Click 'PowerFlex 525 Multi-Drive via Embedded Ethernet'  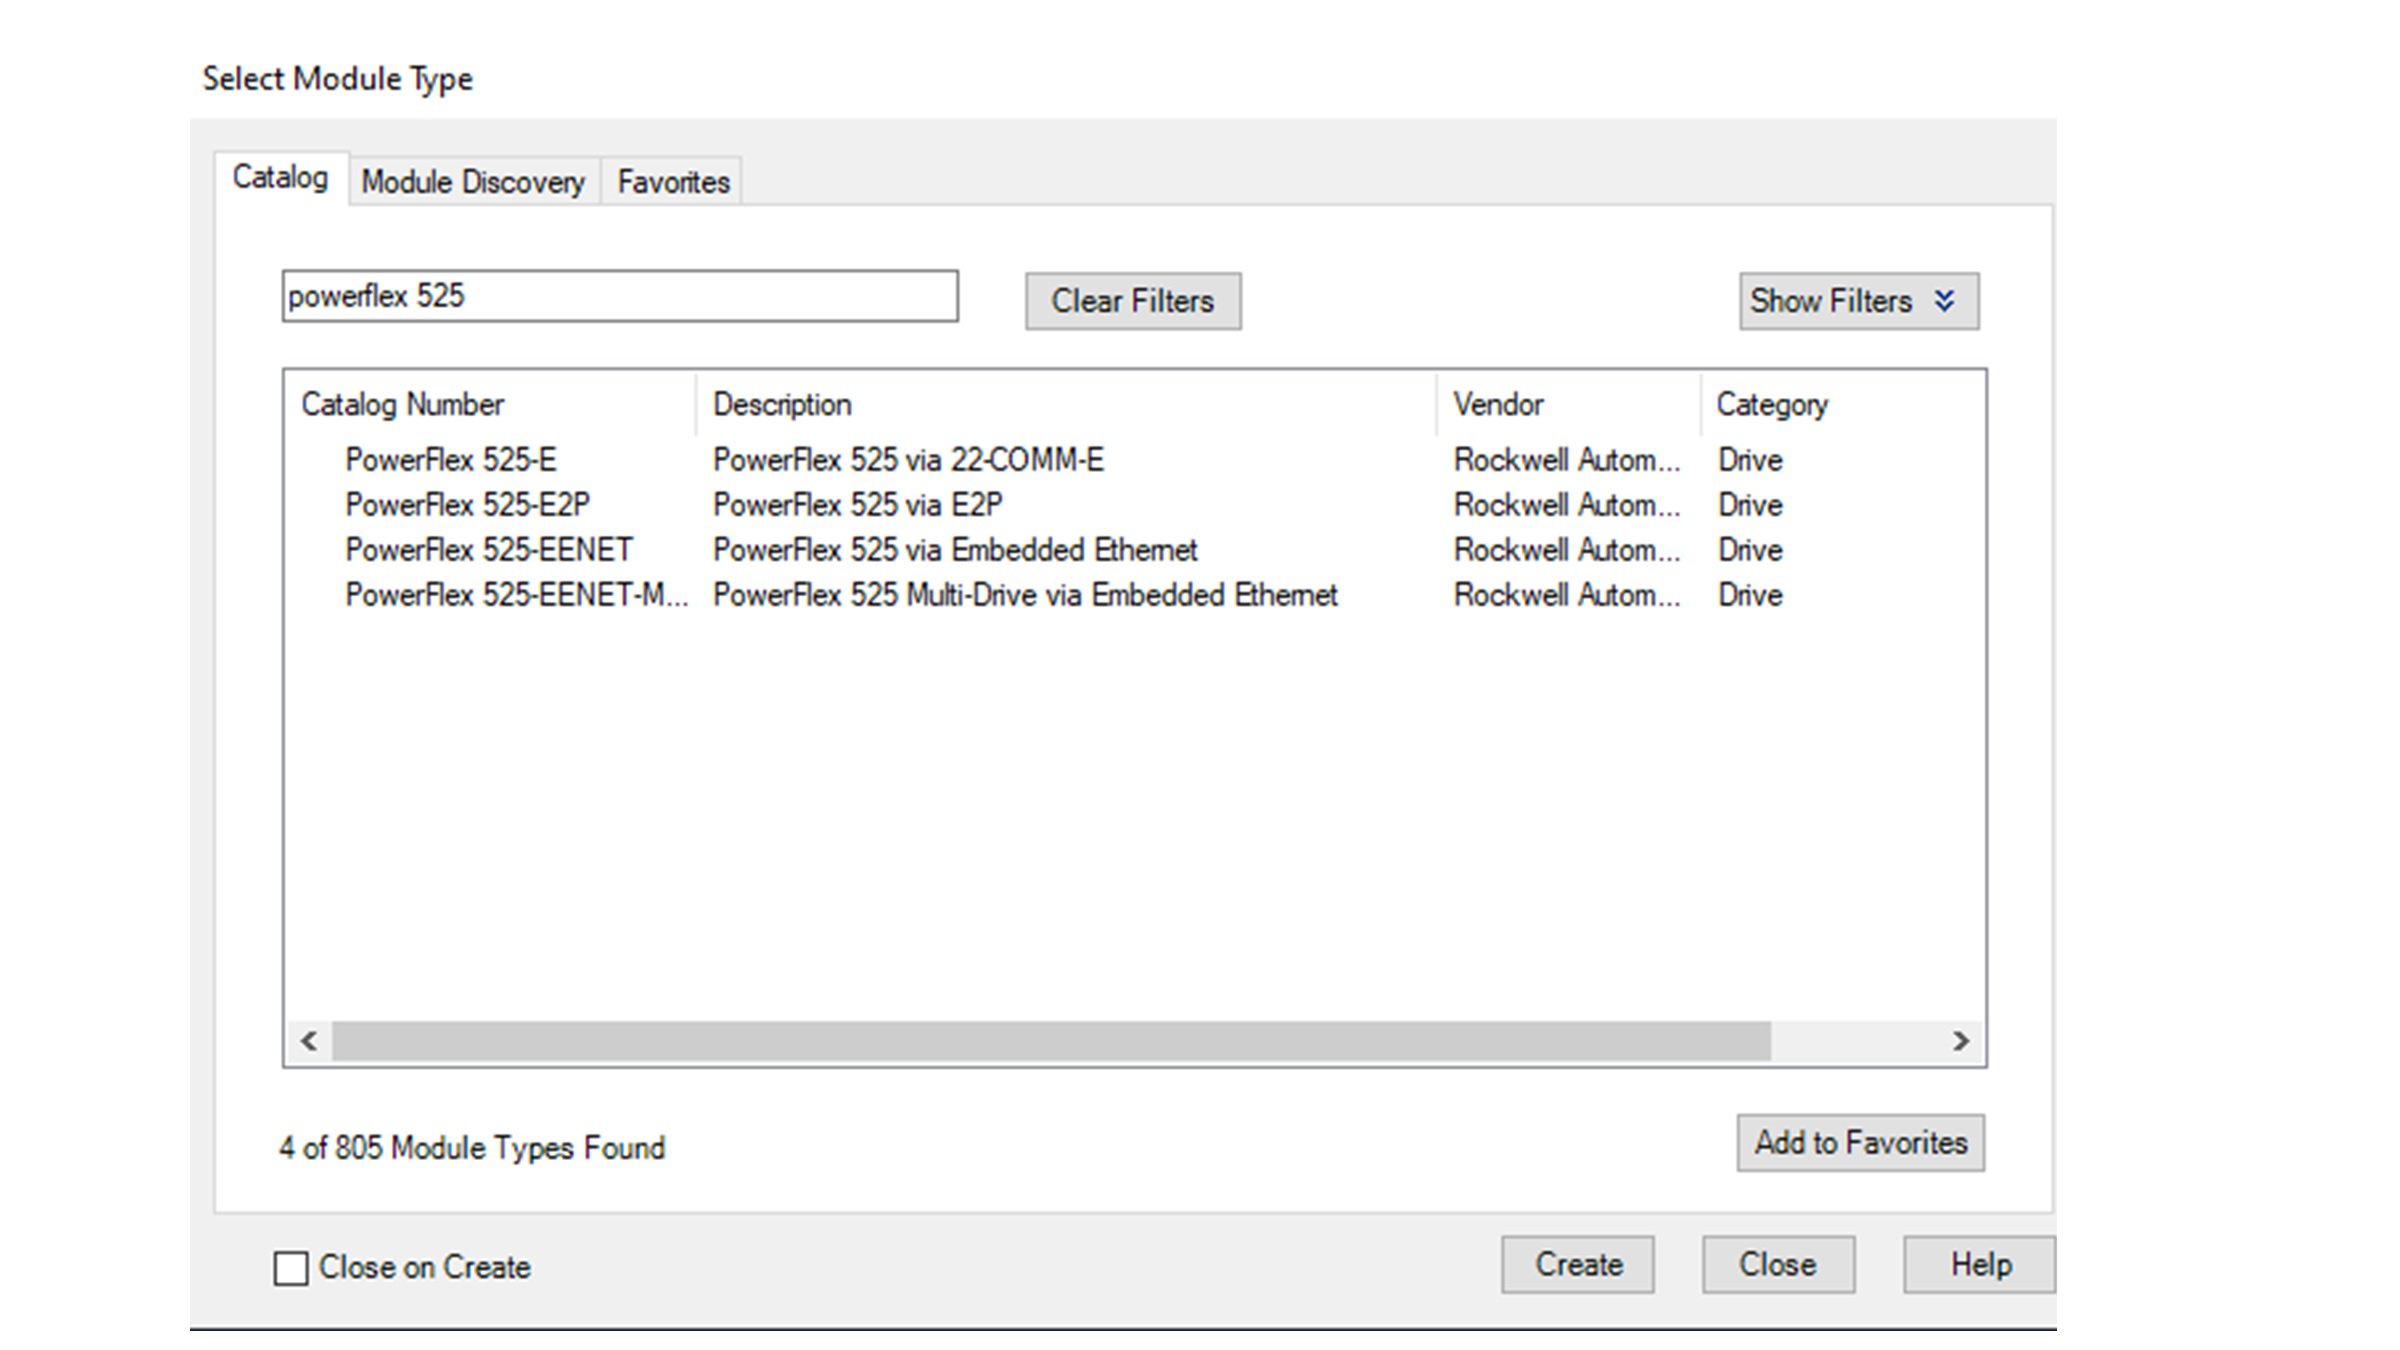(x=1025, y=595)
